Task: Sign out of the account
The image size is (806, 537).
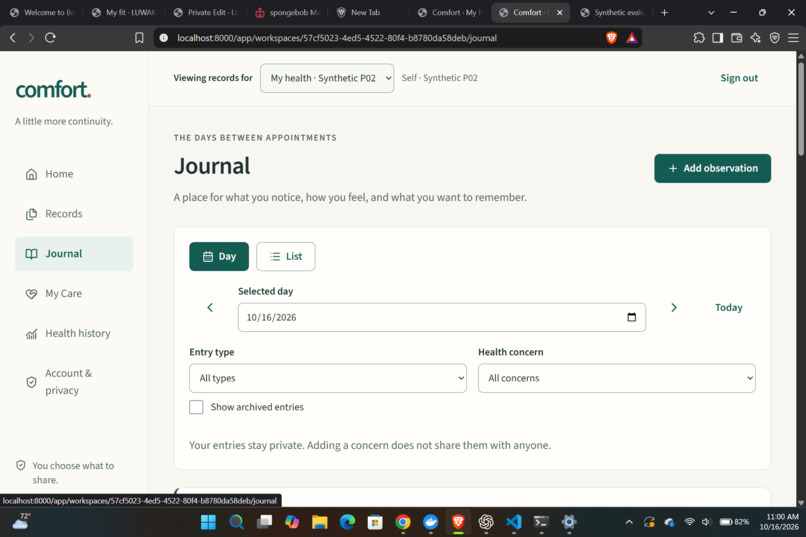Action: point(739,78)
